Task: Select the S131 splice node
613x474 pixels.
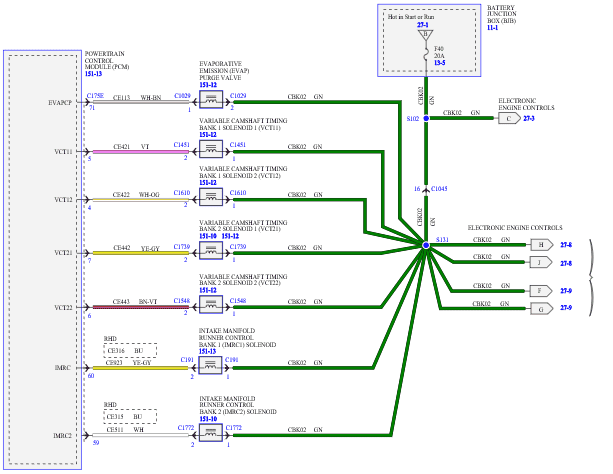Action: (x=426, y=245)
